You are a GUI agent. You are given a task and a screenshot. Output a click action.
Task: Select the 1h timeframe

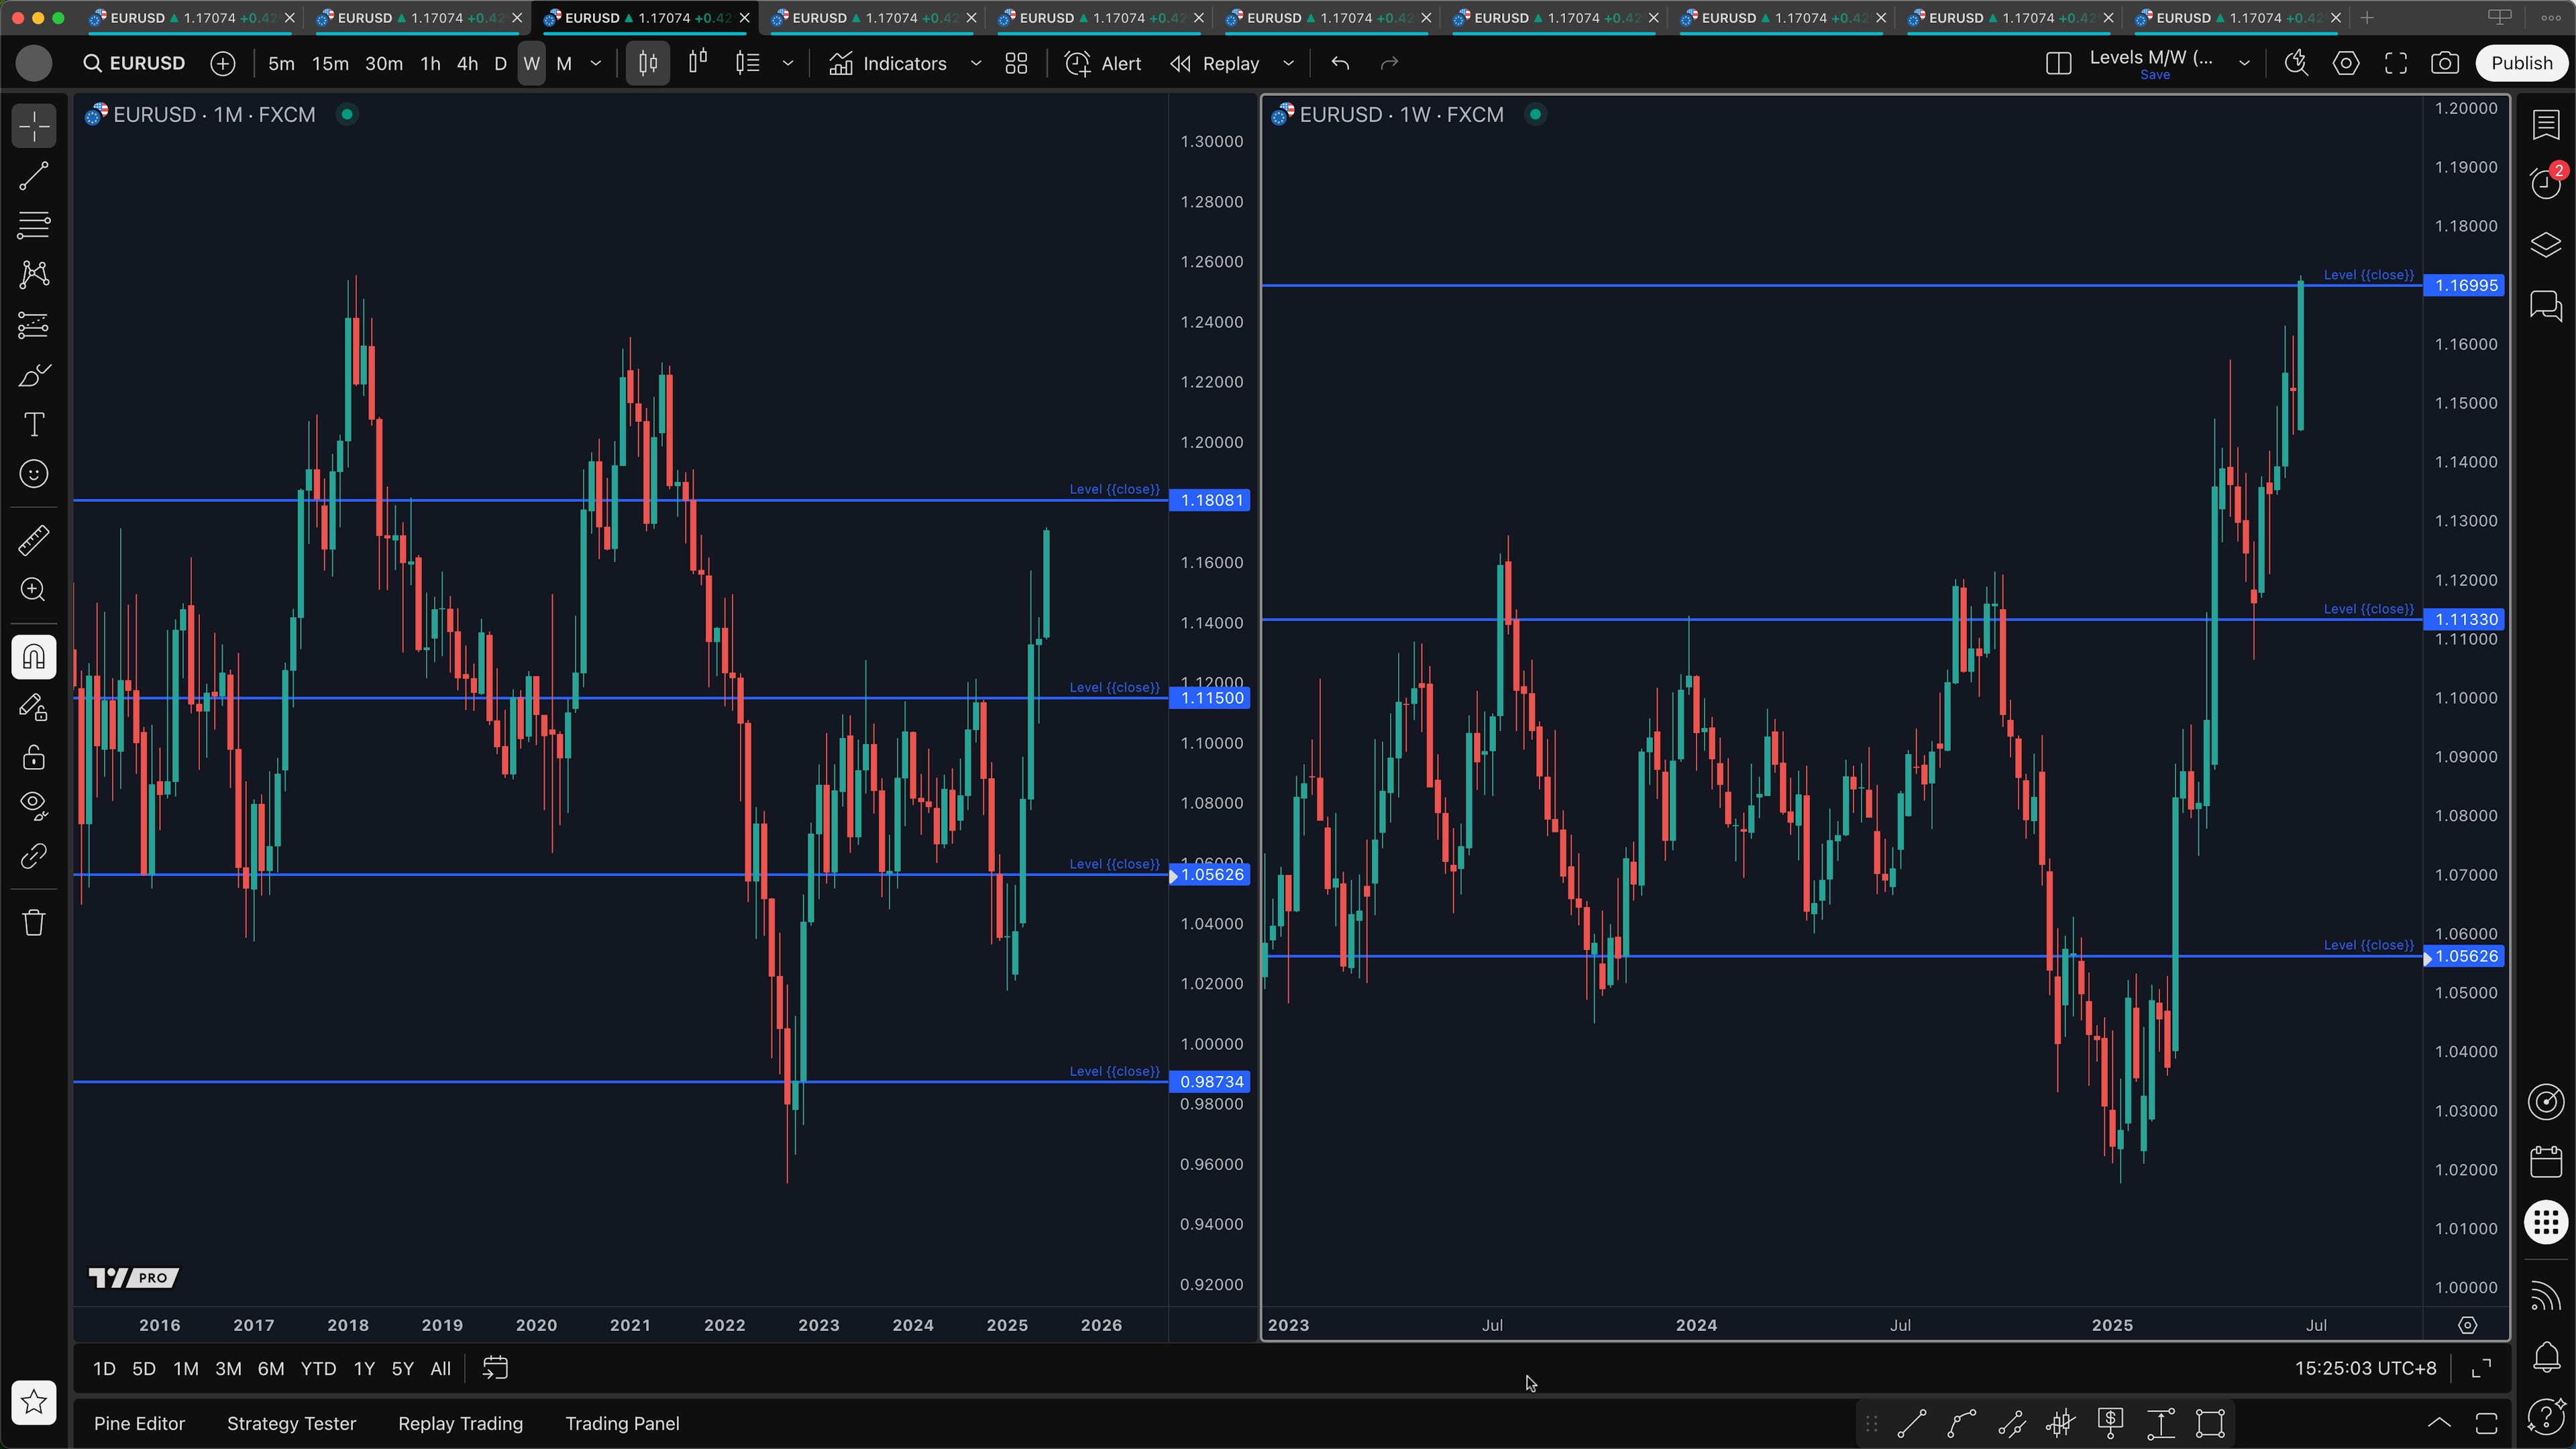click(430, 64)
